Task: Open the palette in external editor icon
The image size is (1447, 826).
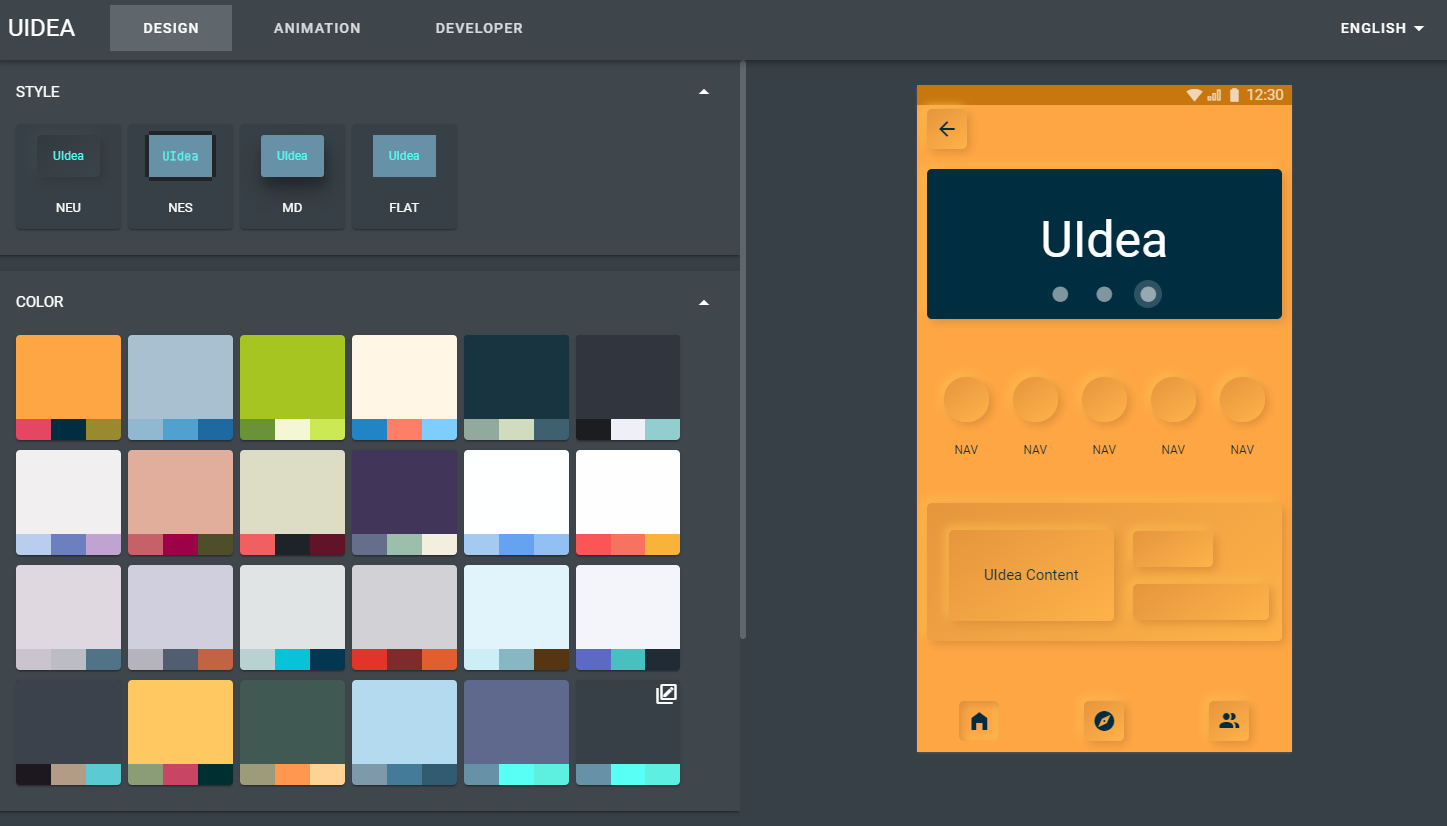Action: click(665, 693)
